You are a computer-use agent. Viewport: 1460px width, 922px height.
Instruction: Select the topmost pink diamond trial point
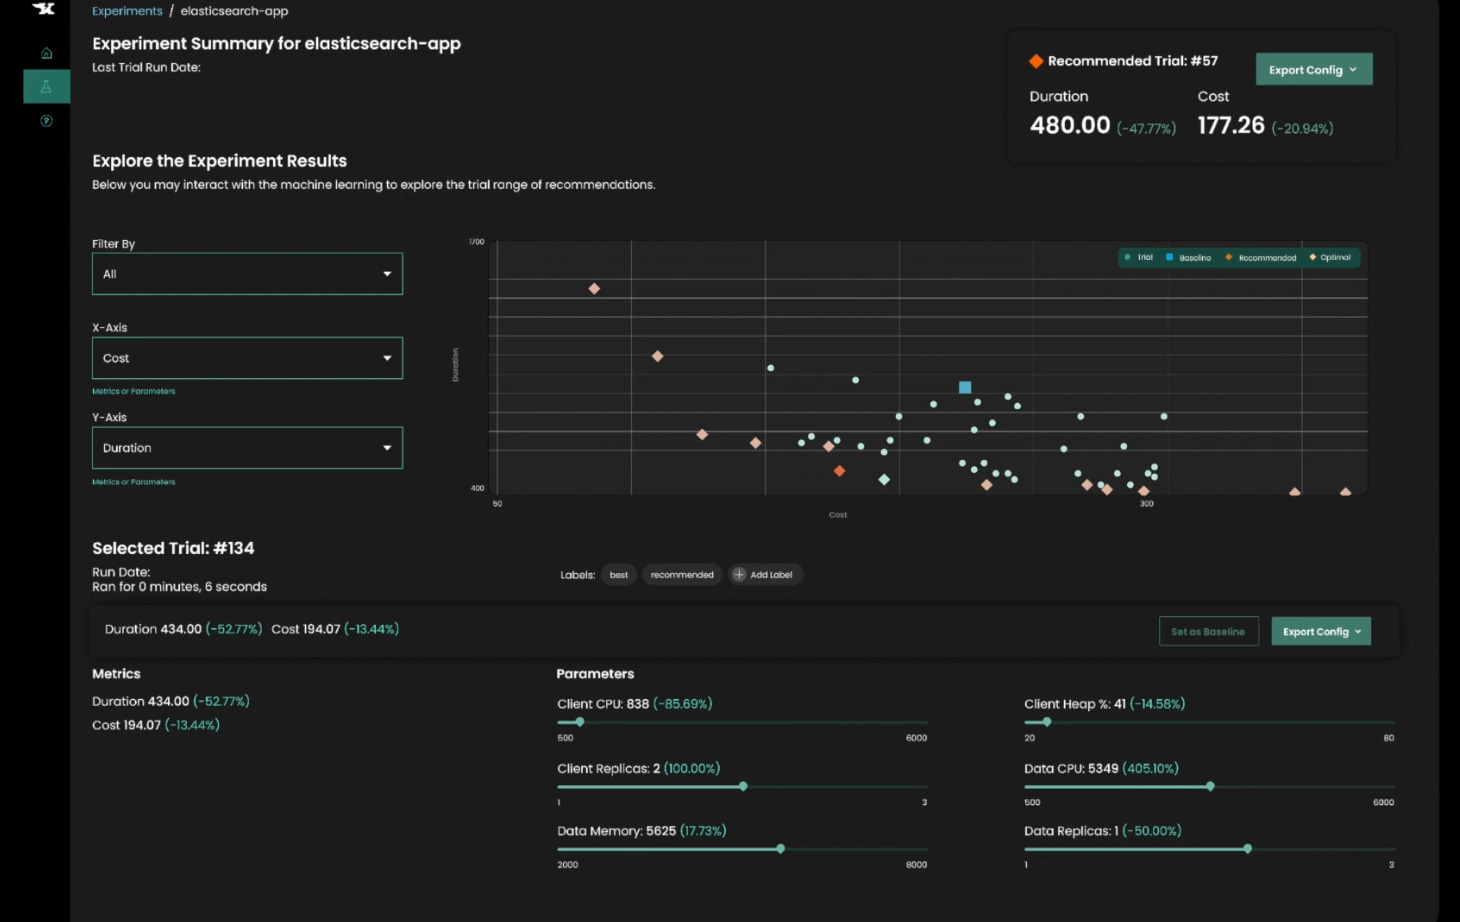tap(594, 289)
